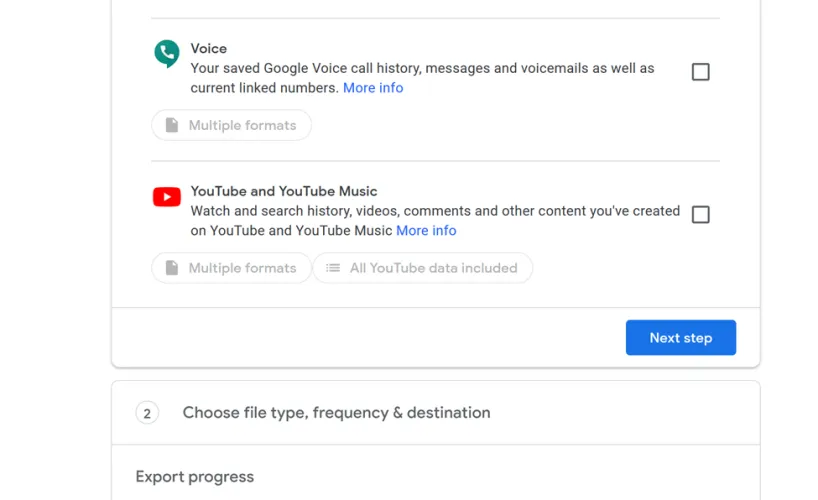Click the Google Voice description text
Viewport: 818px width, 500px height.
point(422,69)
